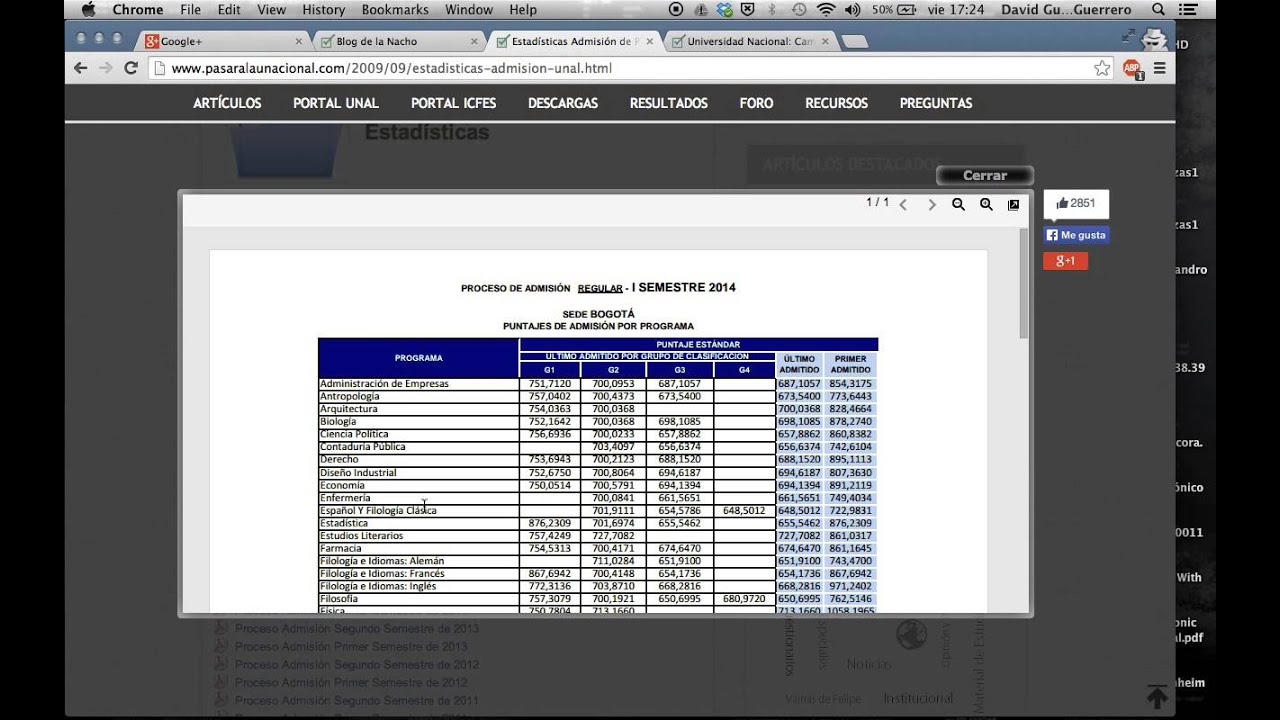Click the Filología e Idiomas: Inglés row
Image resolution: width=1280 pixels, height=720 pixels.
tap(597, 586)
